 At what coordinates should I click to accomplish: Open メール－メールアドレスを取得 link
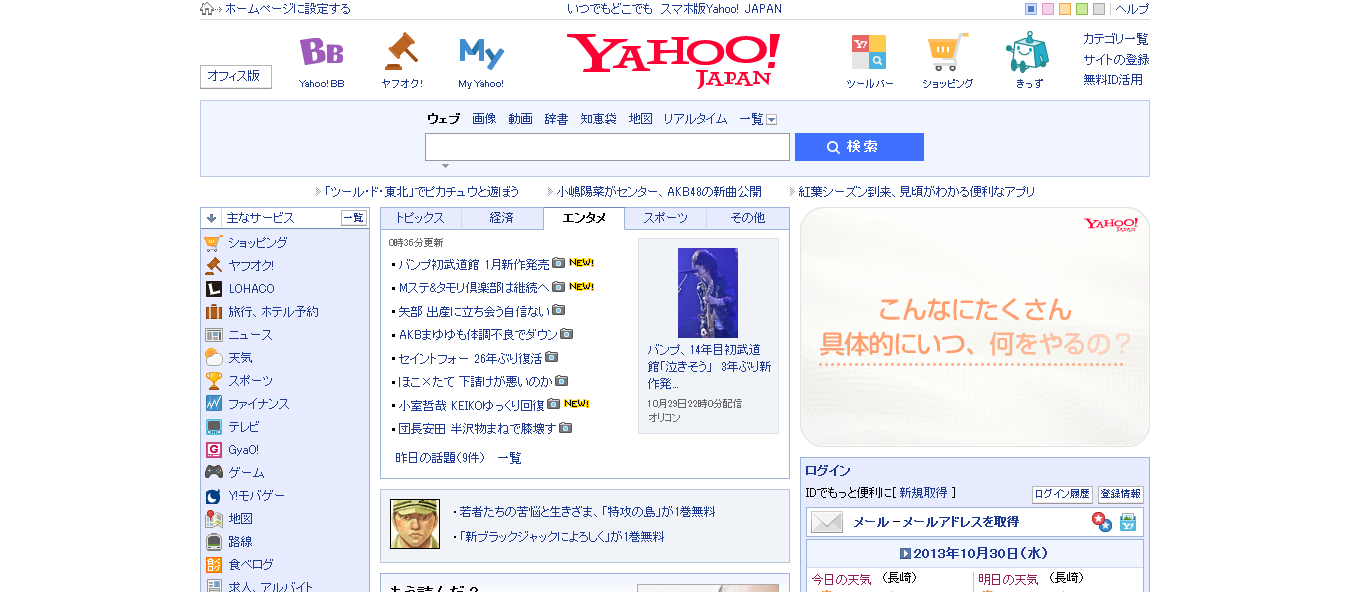point(936,522)
